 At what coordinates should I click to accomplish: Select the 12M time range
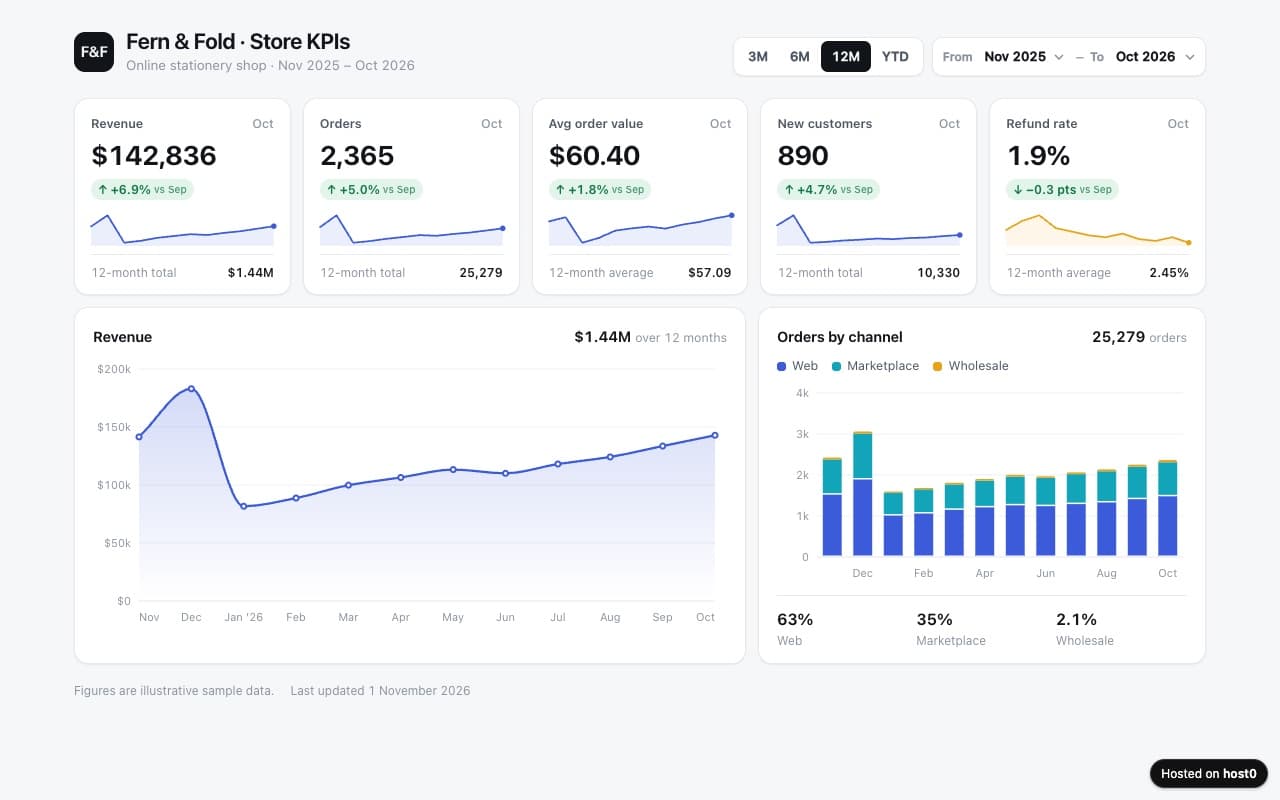846,57
